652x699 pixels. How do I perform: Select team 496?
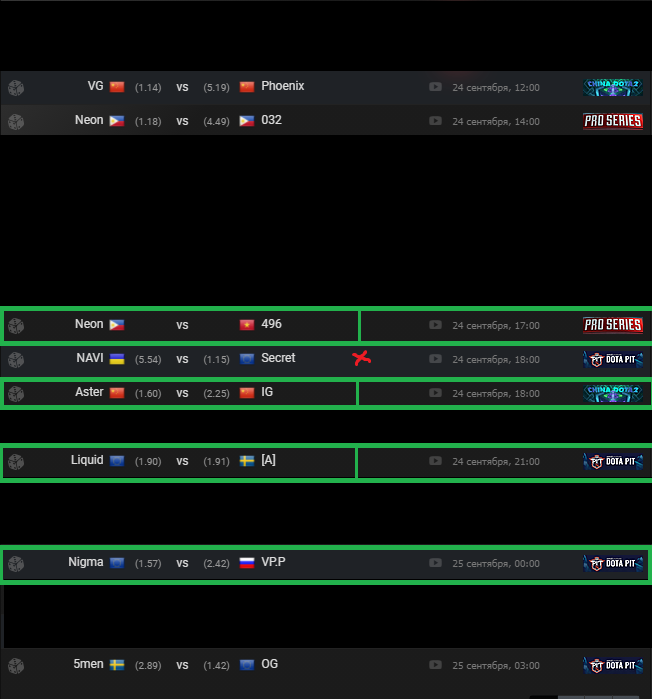(271, 324)
